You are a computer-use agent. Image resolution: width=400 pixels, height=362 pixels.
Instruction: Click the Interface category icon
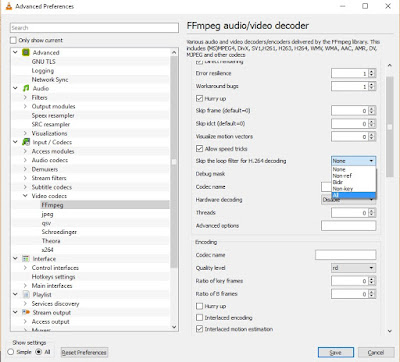(x=26, y=259)
